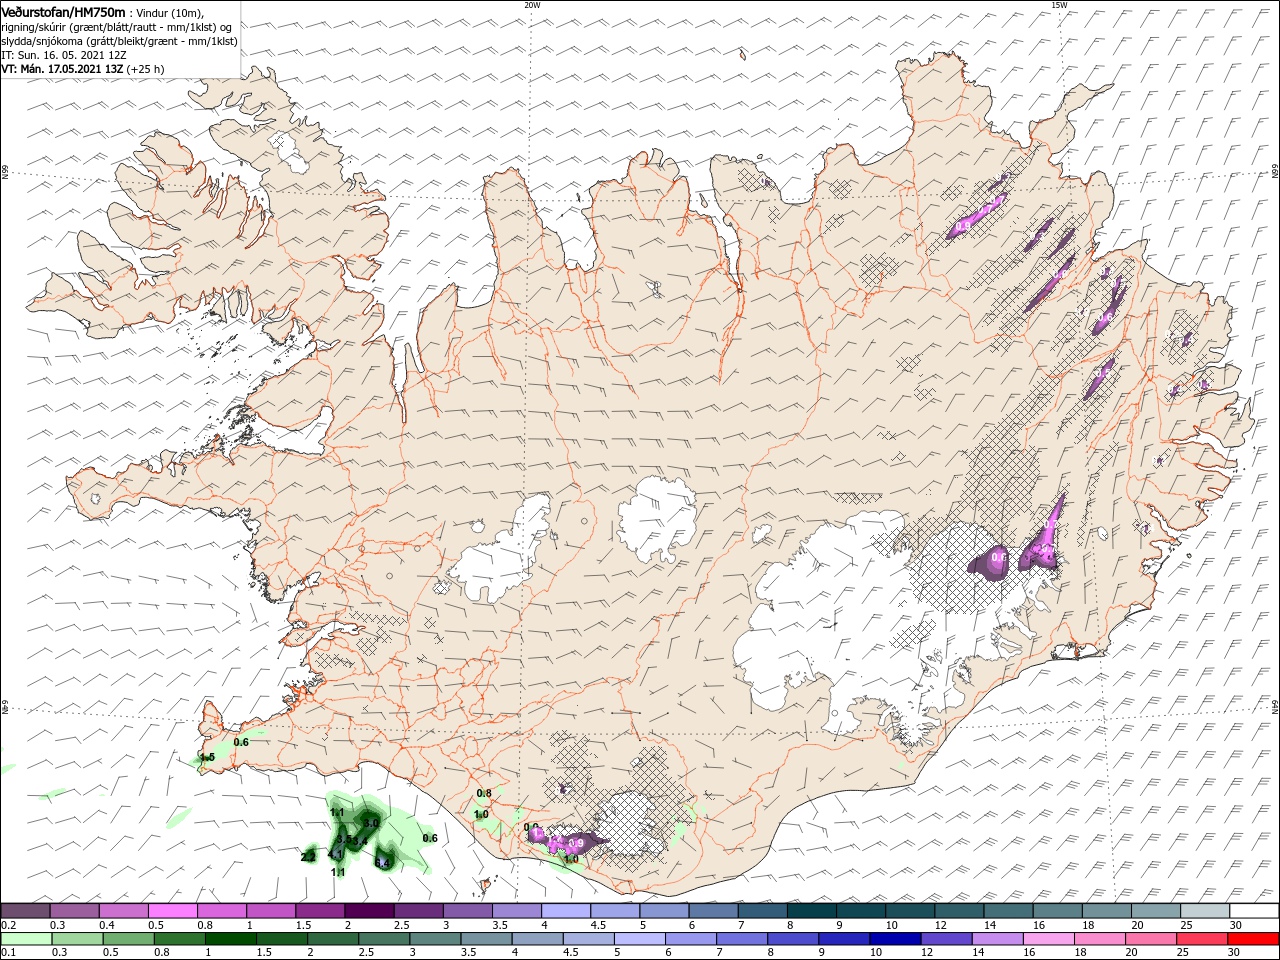Viewport: 1280px width, 960px height.
Task: Click the white swatch ending the upper legend row
Action: (1254, 911)
